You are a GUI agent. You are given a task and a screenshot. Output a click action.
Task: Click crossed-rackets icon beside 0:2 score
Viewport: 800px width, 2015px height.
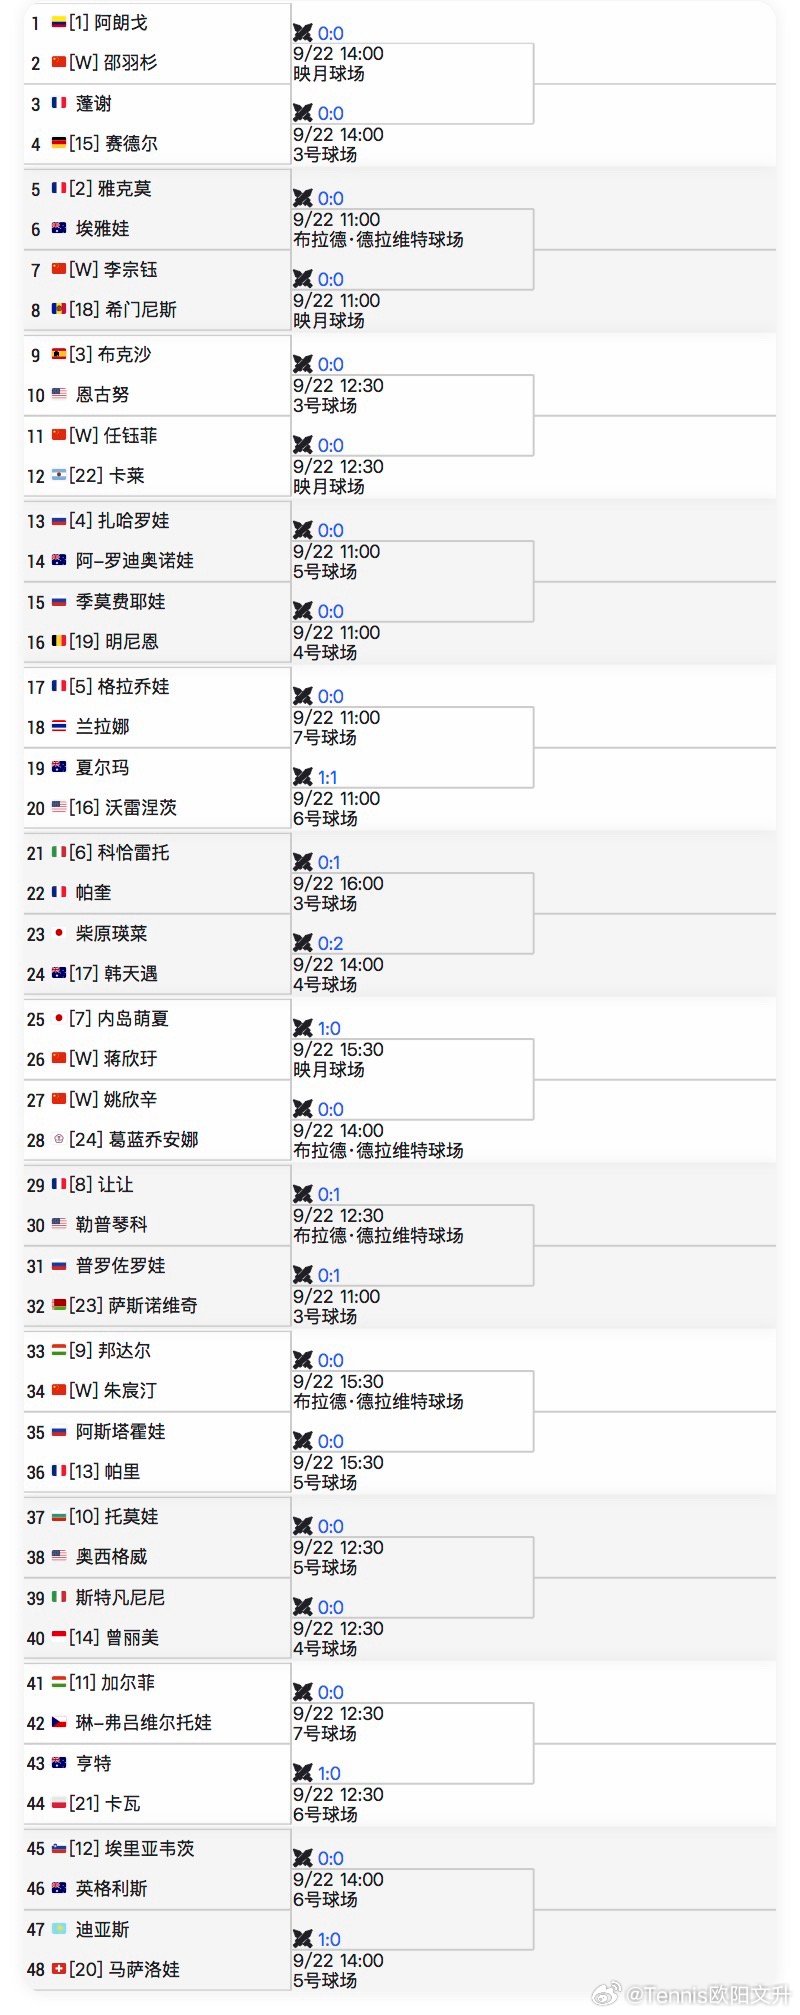pyautogui.click(x=303, y=943)
